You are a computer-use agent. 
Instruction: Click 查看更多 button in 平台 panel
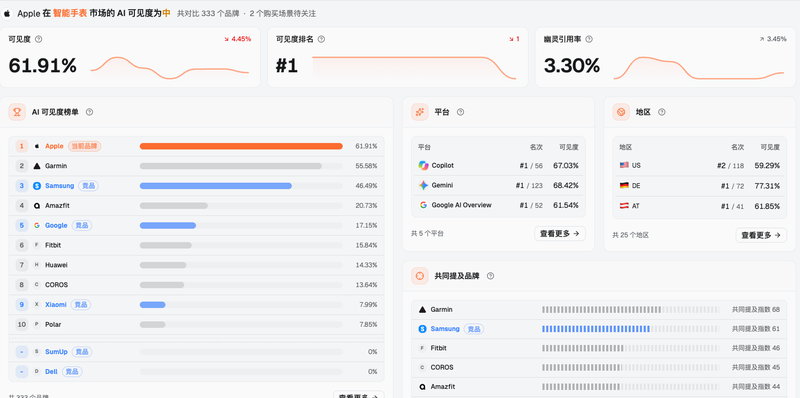tap(560, 233)
